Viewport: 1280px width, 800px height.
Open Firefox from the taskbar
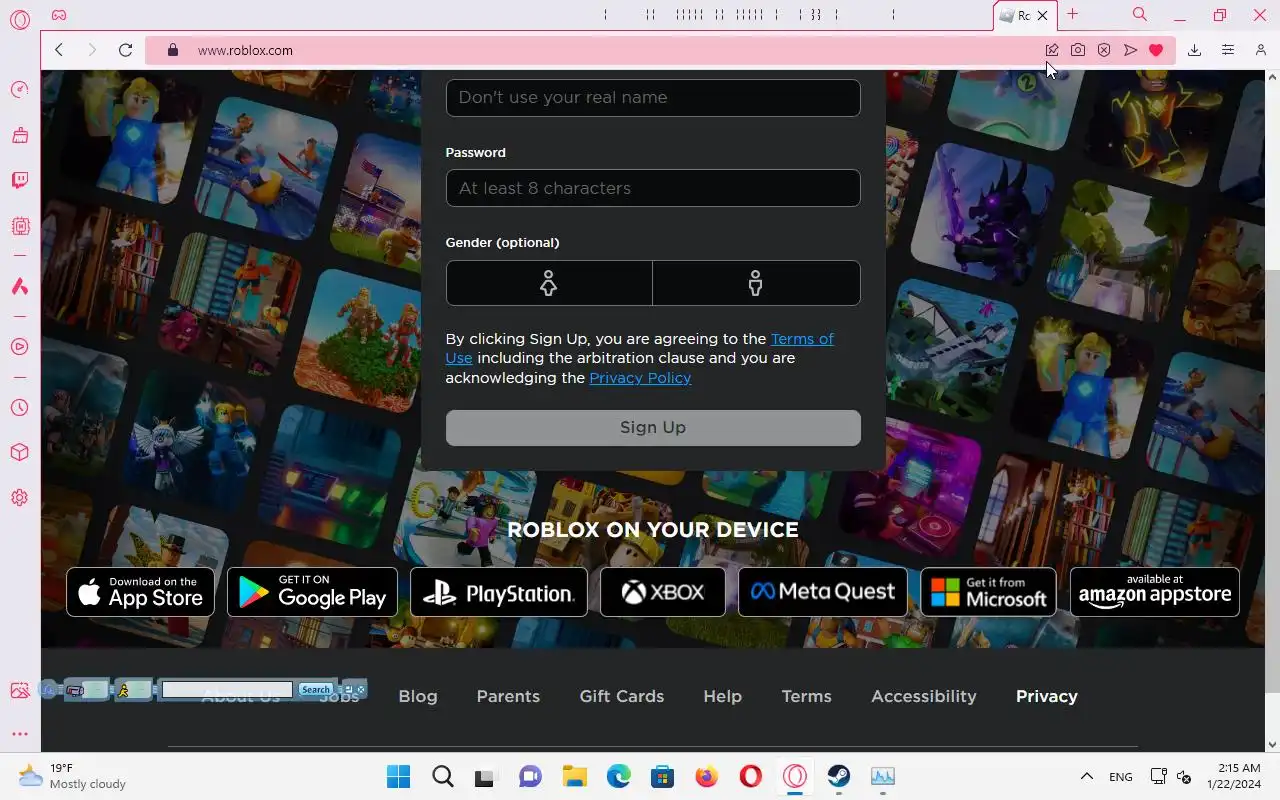pyautogui.click(x=707, y=776)
